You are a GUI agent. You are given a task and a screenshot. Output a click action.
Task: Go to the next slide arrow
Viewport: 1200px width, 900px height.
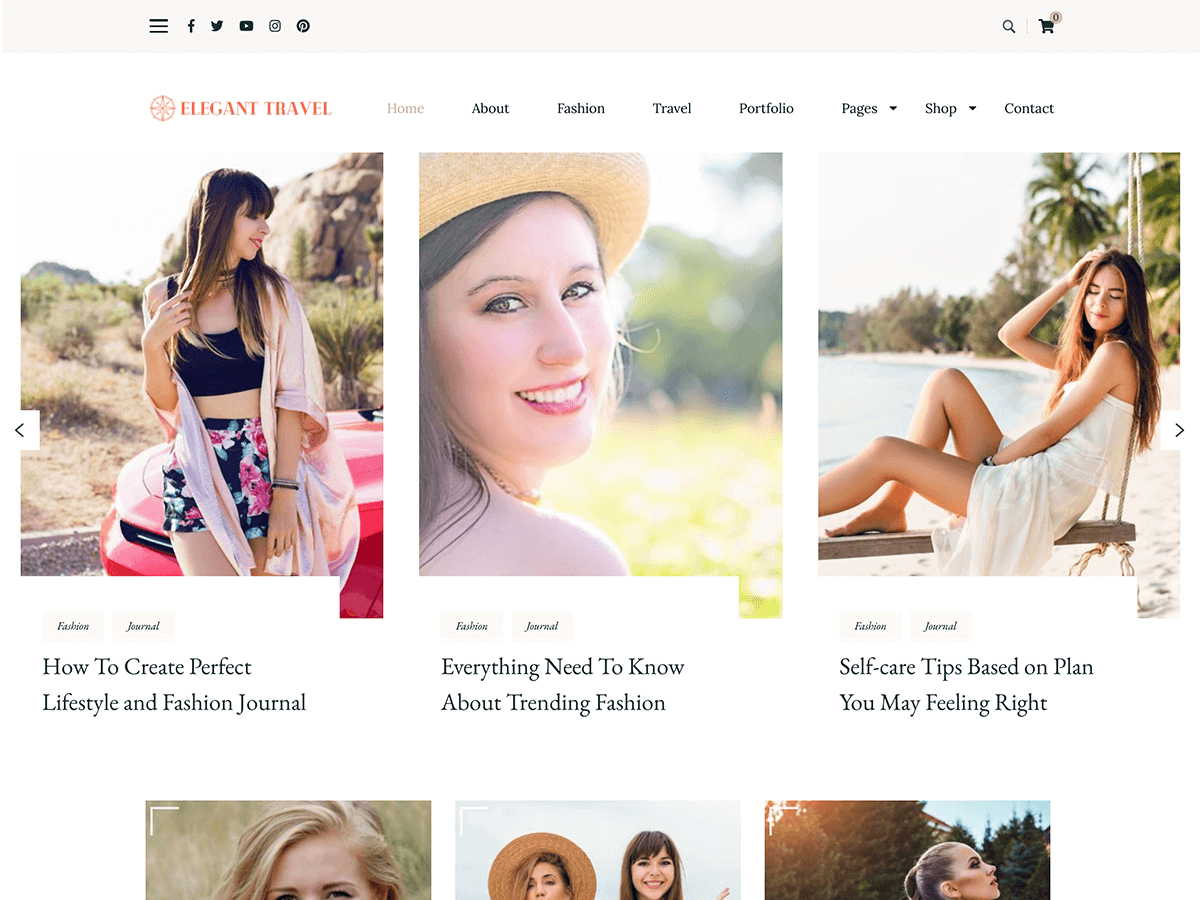point(1179,430)
